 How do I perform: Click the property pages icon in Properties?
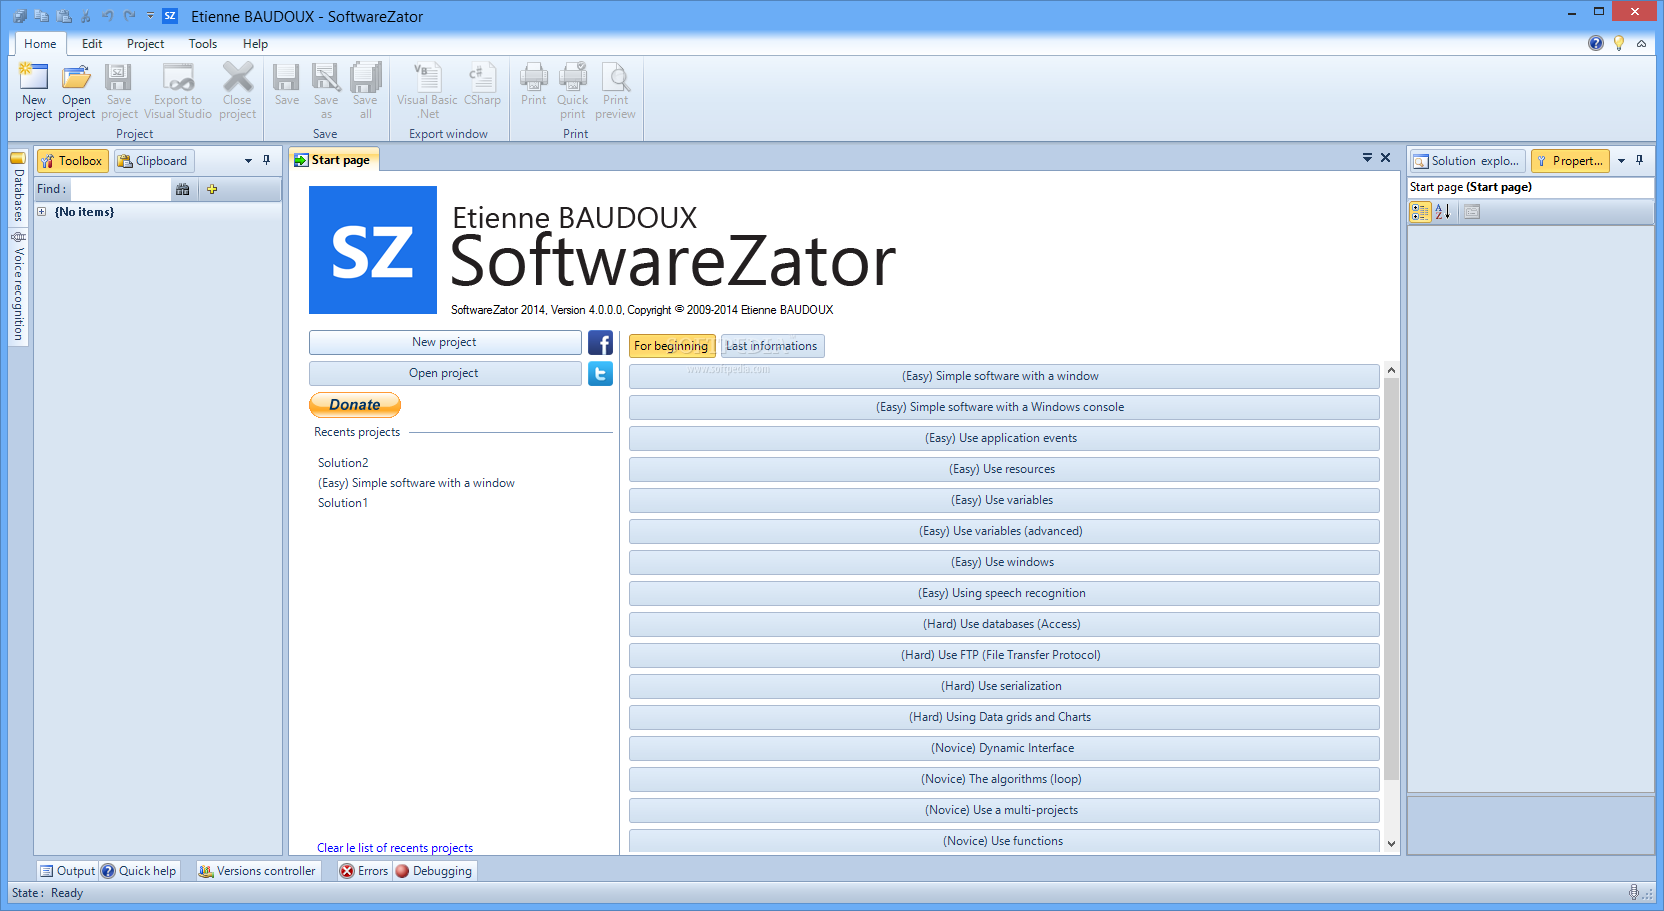pos(1471,212)
